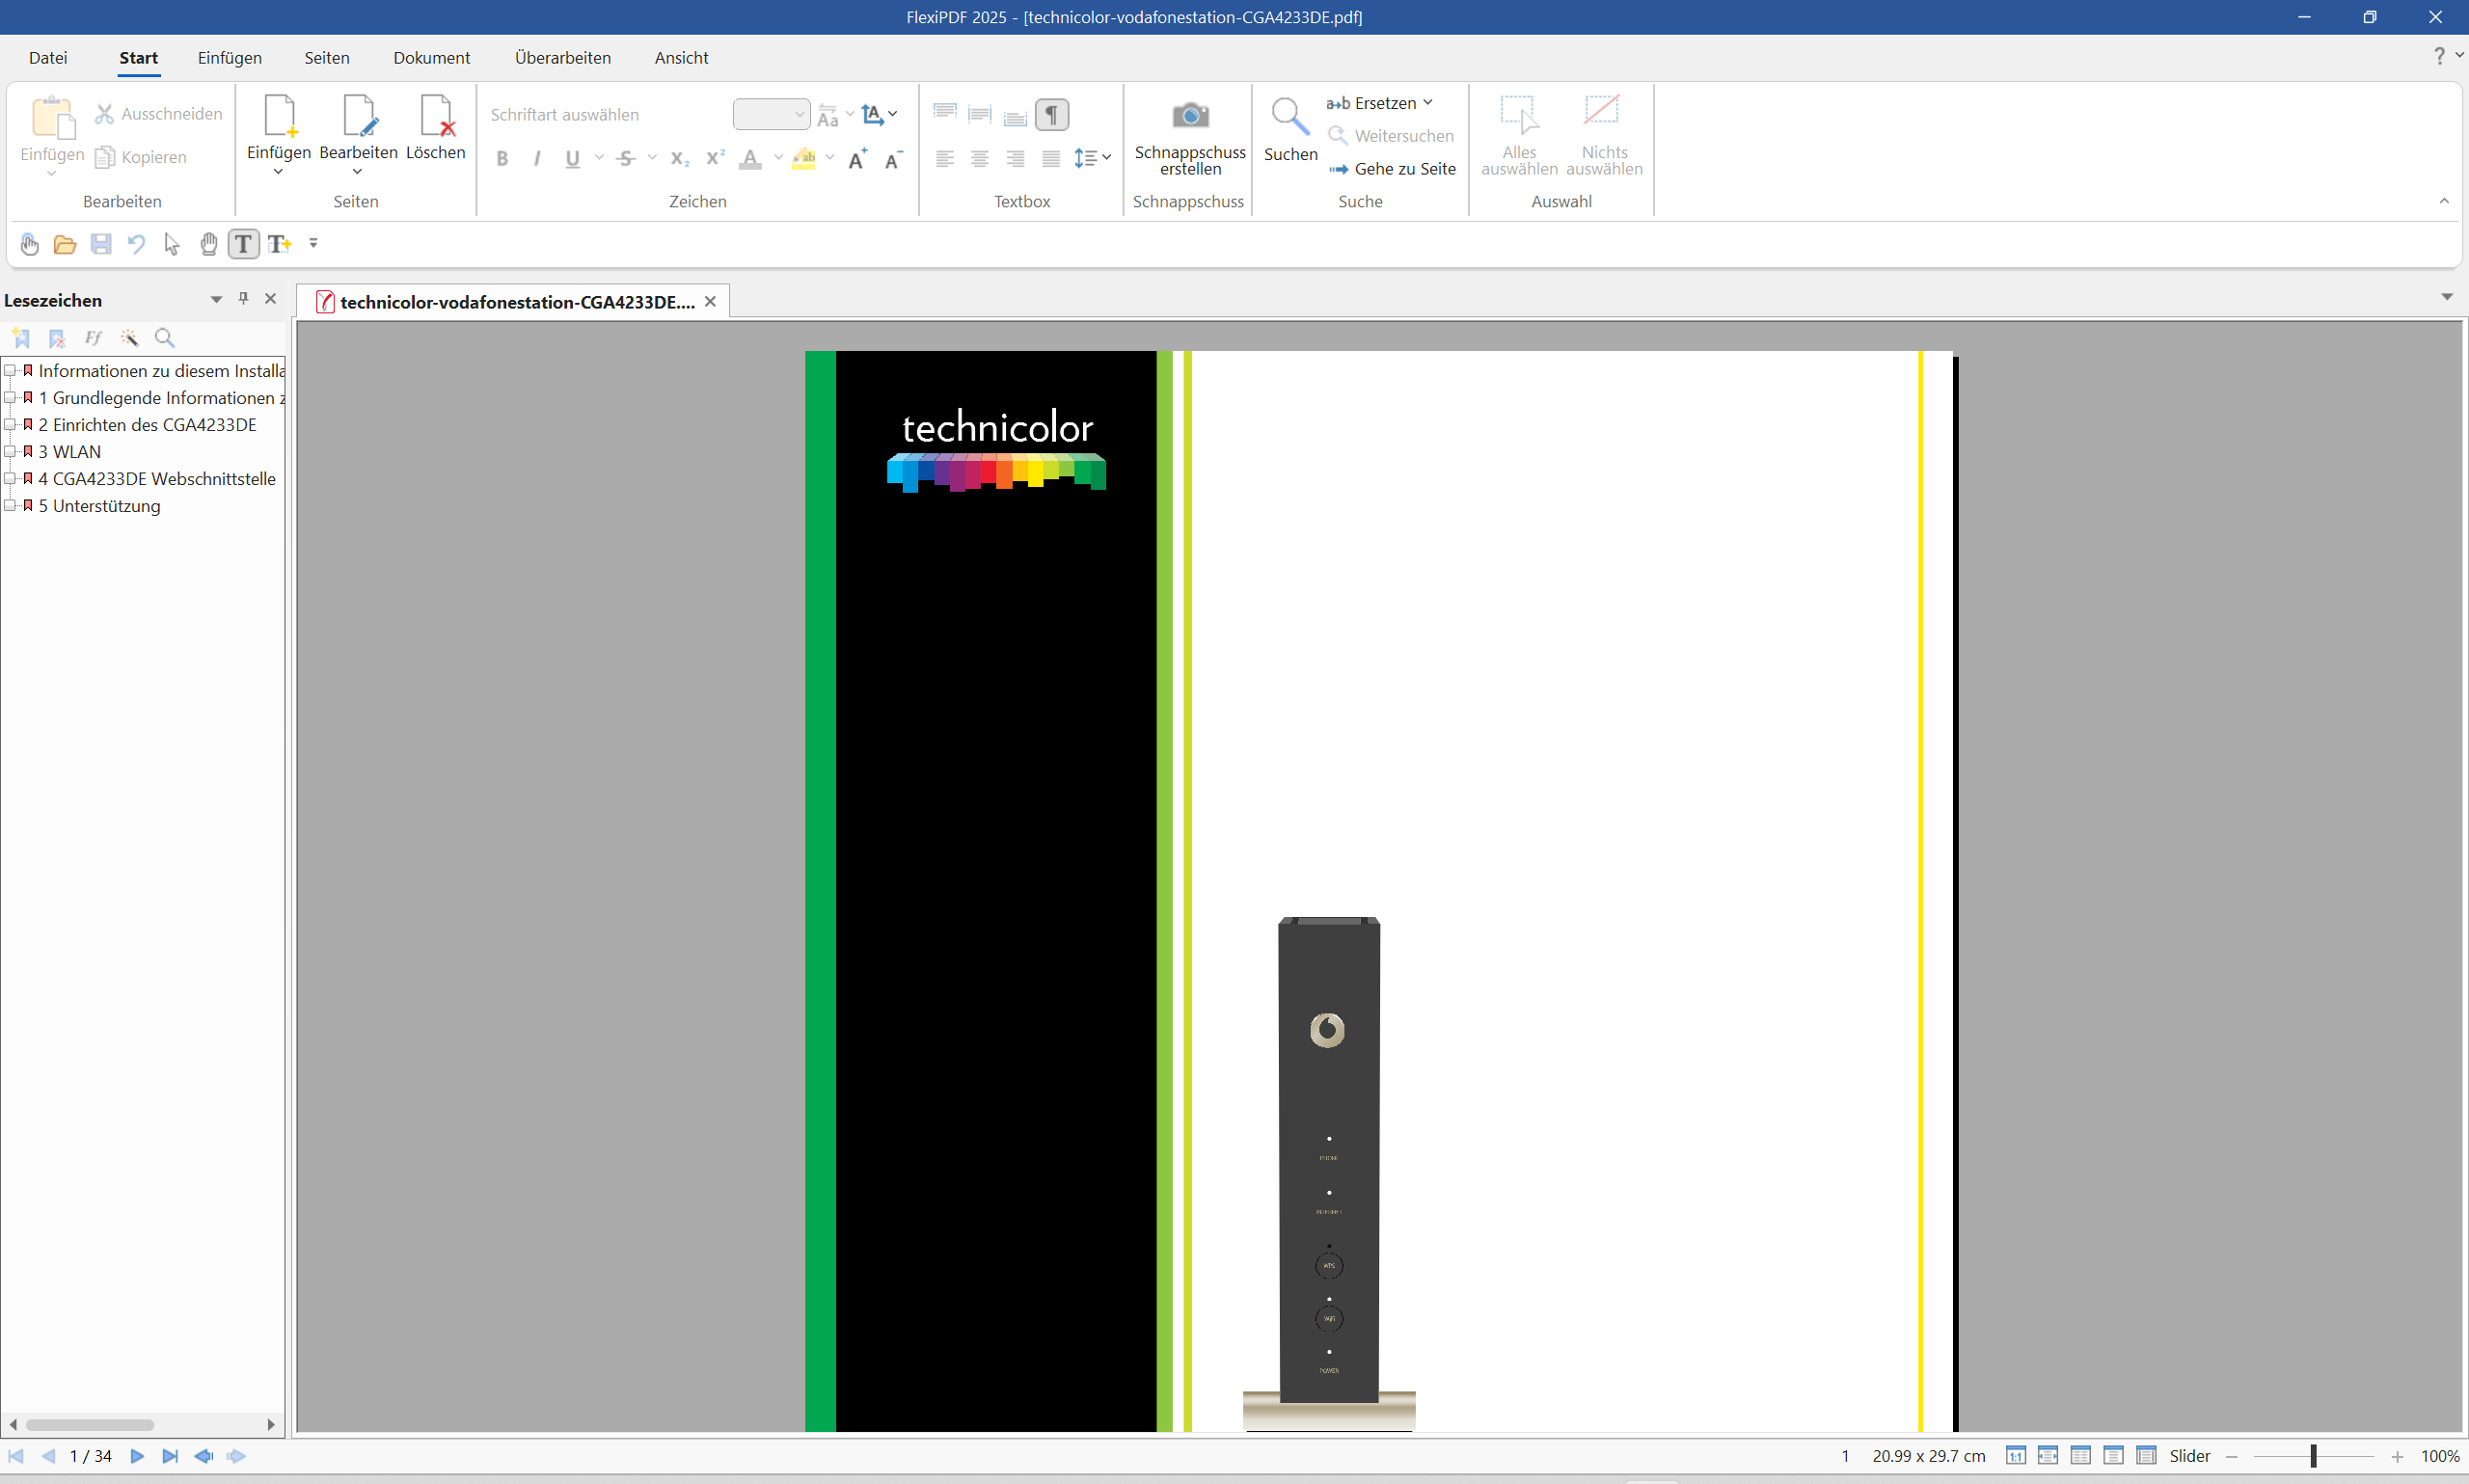Image resolution: width=2469 pixels, height=1484 pixels.
Task: Click the Schnappschuss erstellen camera icon
Action: [x=1189, y=116]
